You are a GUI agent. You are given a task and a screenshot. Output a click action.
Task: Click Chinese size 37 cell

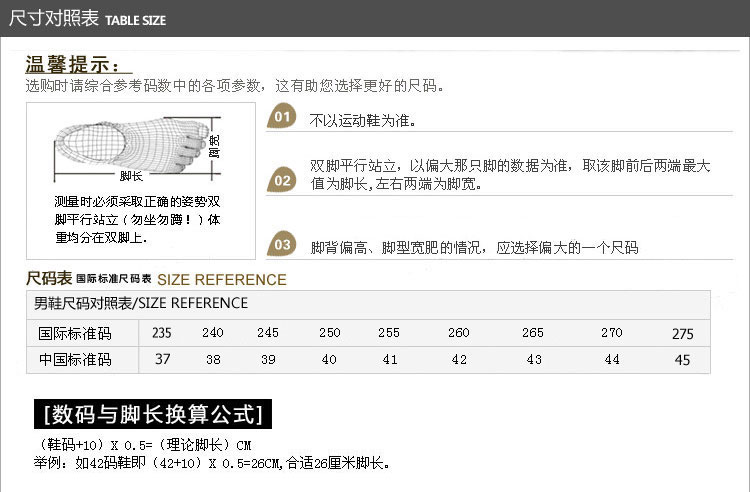163,359
